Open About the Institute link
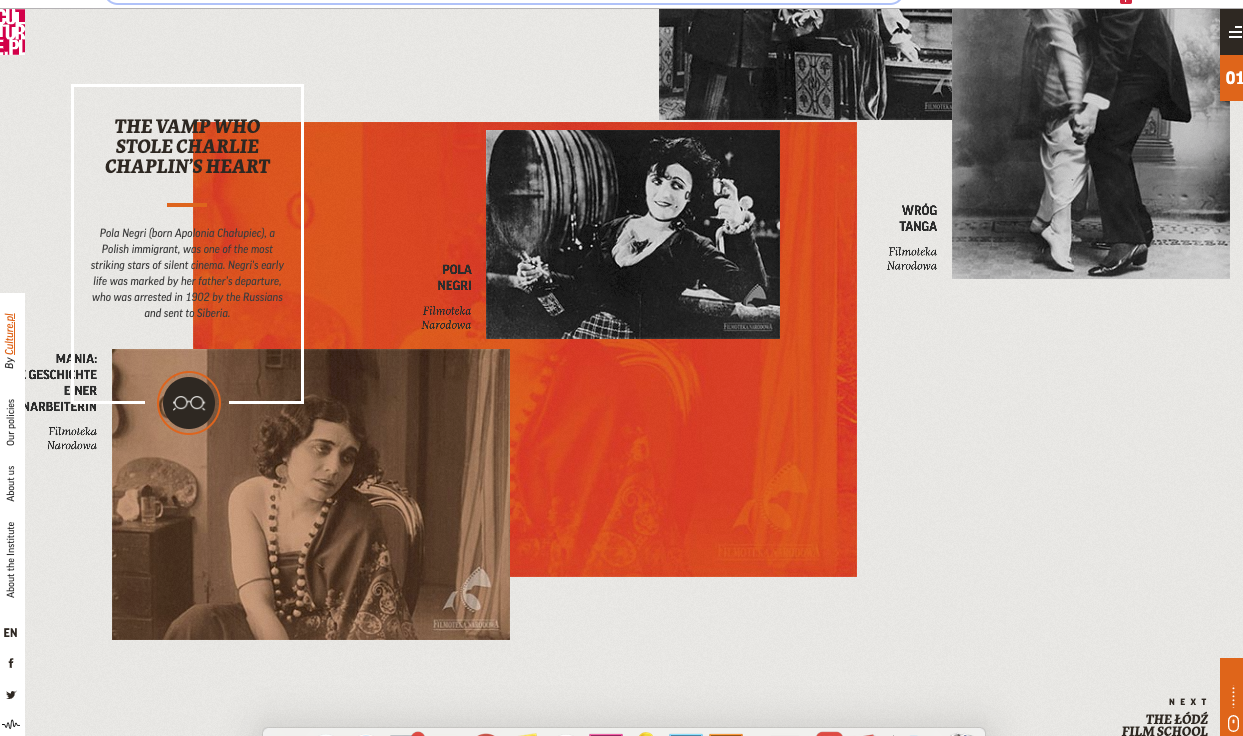This screenshot has height=736, width=1243. 11,560
